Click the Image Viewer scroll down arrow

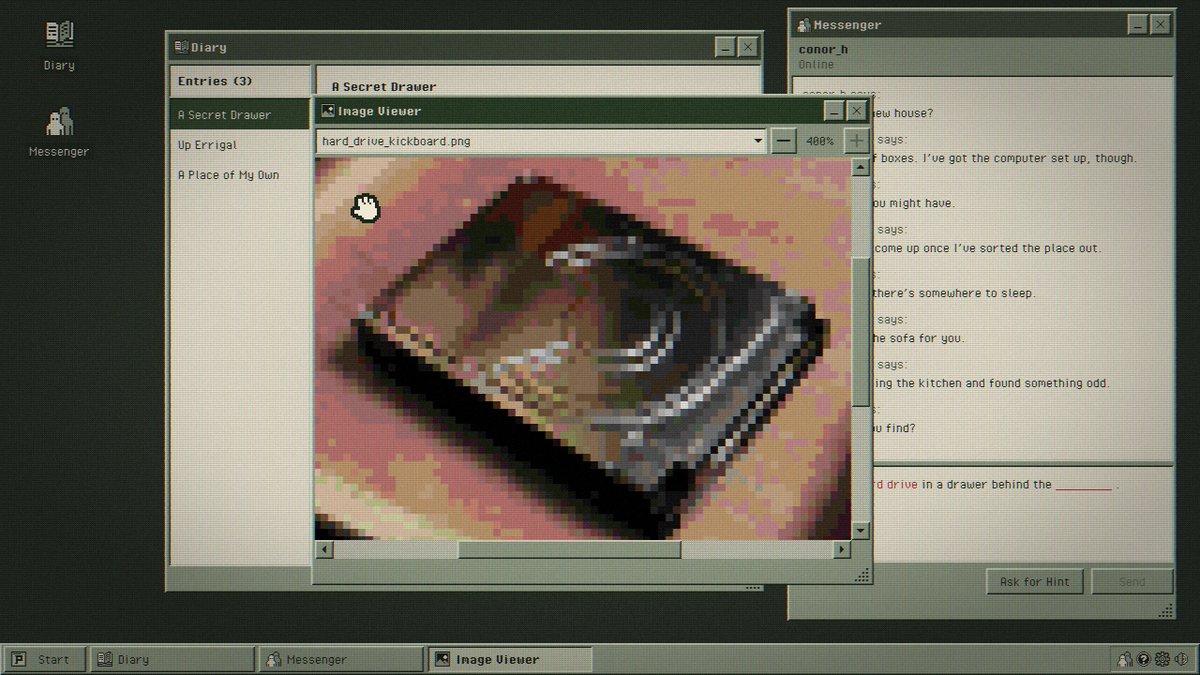point(861,531)
